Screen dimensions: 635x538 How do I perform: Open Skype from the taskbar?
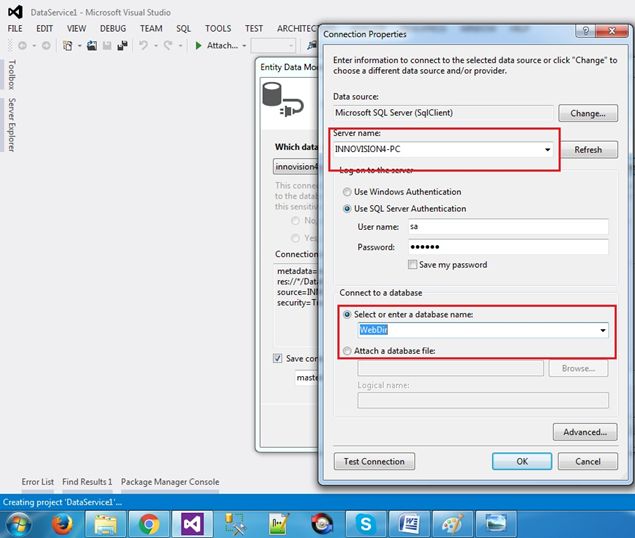click(366, 524)
